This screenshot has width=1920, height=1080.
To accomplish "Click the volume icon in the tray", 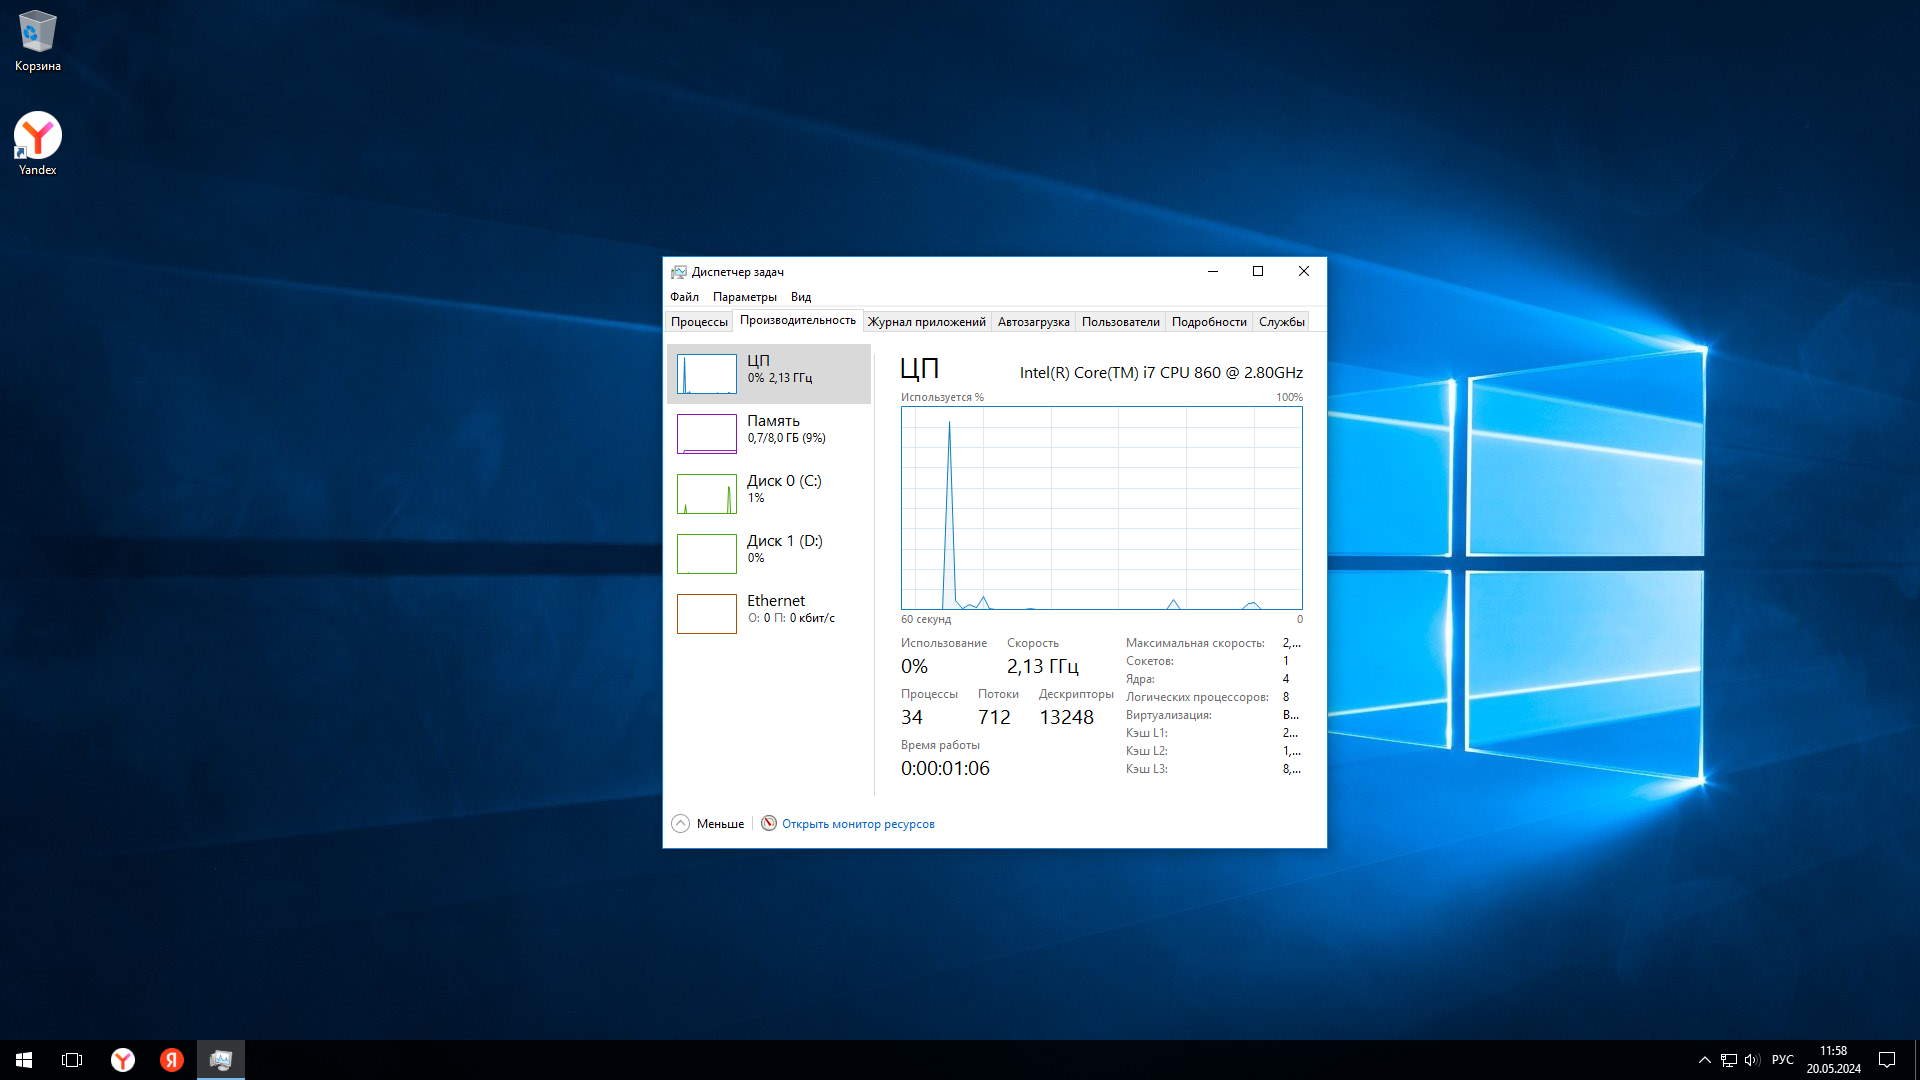I will click(1751, 1059).
